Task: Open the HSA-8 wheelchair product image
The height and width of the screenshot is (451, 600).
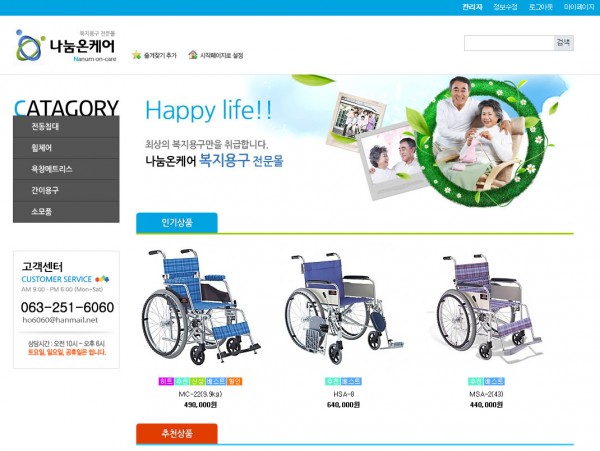Action: click(x=343, y=308)
